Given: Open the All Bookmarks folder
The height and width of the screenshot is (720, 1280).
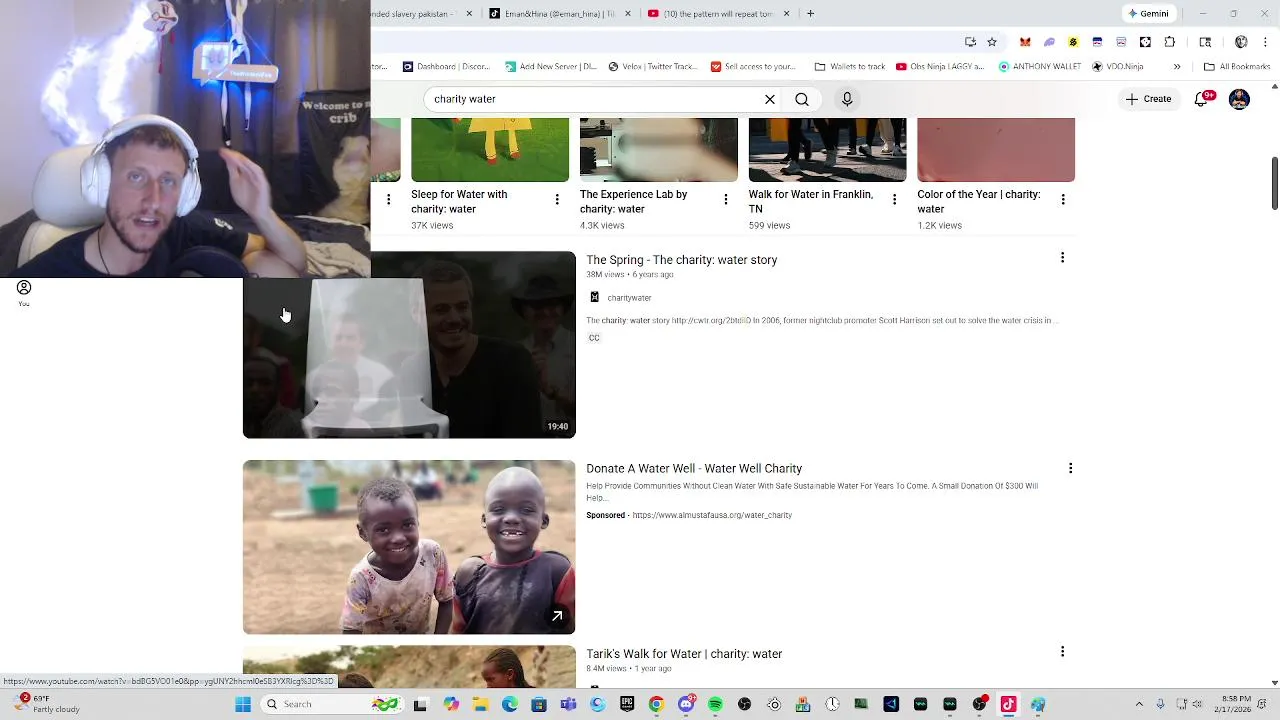Looking at the screenshot, I should (1237, 67).
